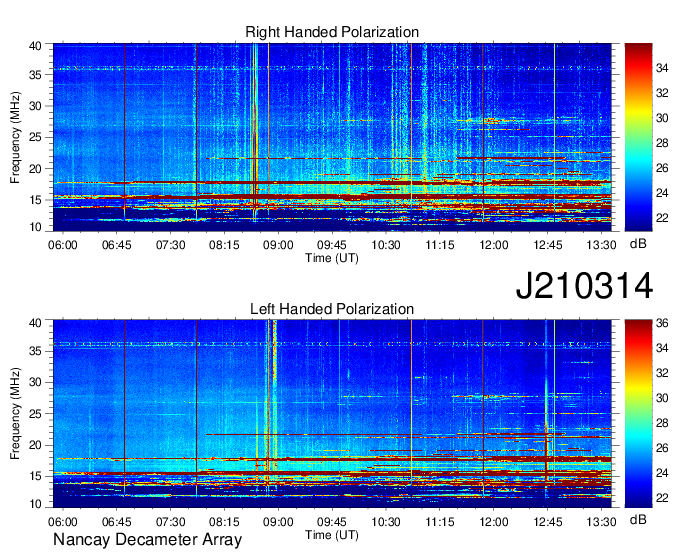The width and height of the screenshot is (680, 552).
Task: Click the "20" frequency tick on Right Handed plot
Action: pyautogui.click(x=35, y=169)
